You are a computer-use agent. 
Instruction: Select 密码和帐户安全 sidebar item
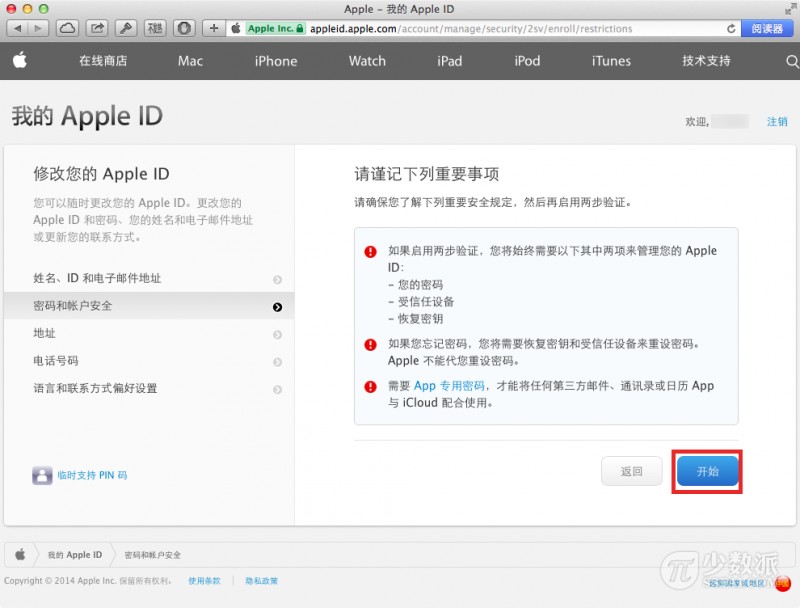pos(149,306)
